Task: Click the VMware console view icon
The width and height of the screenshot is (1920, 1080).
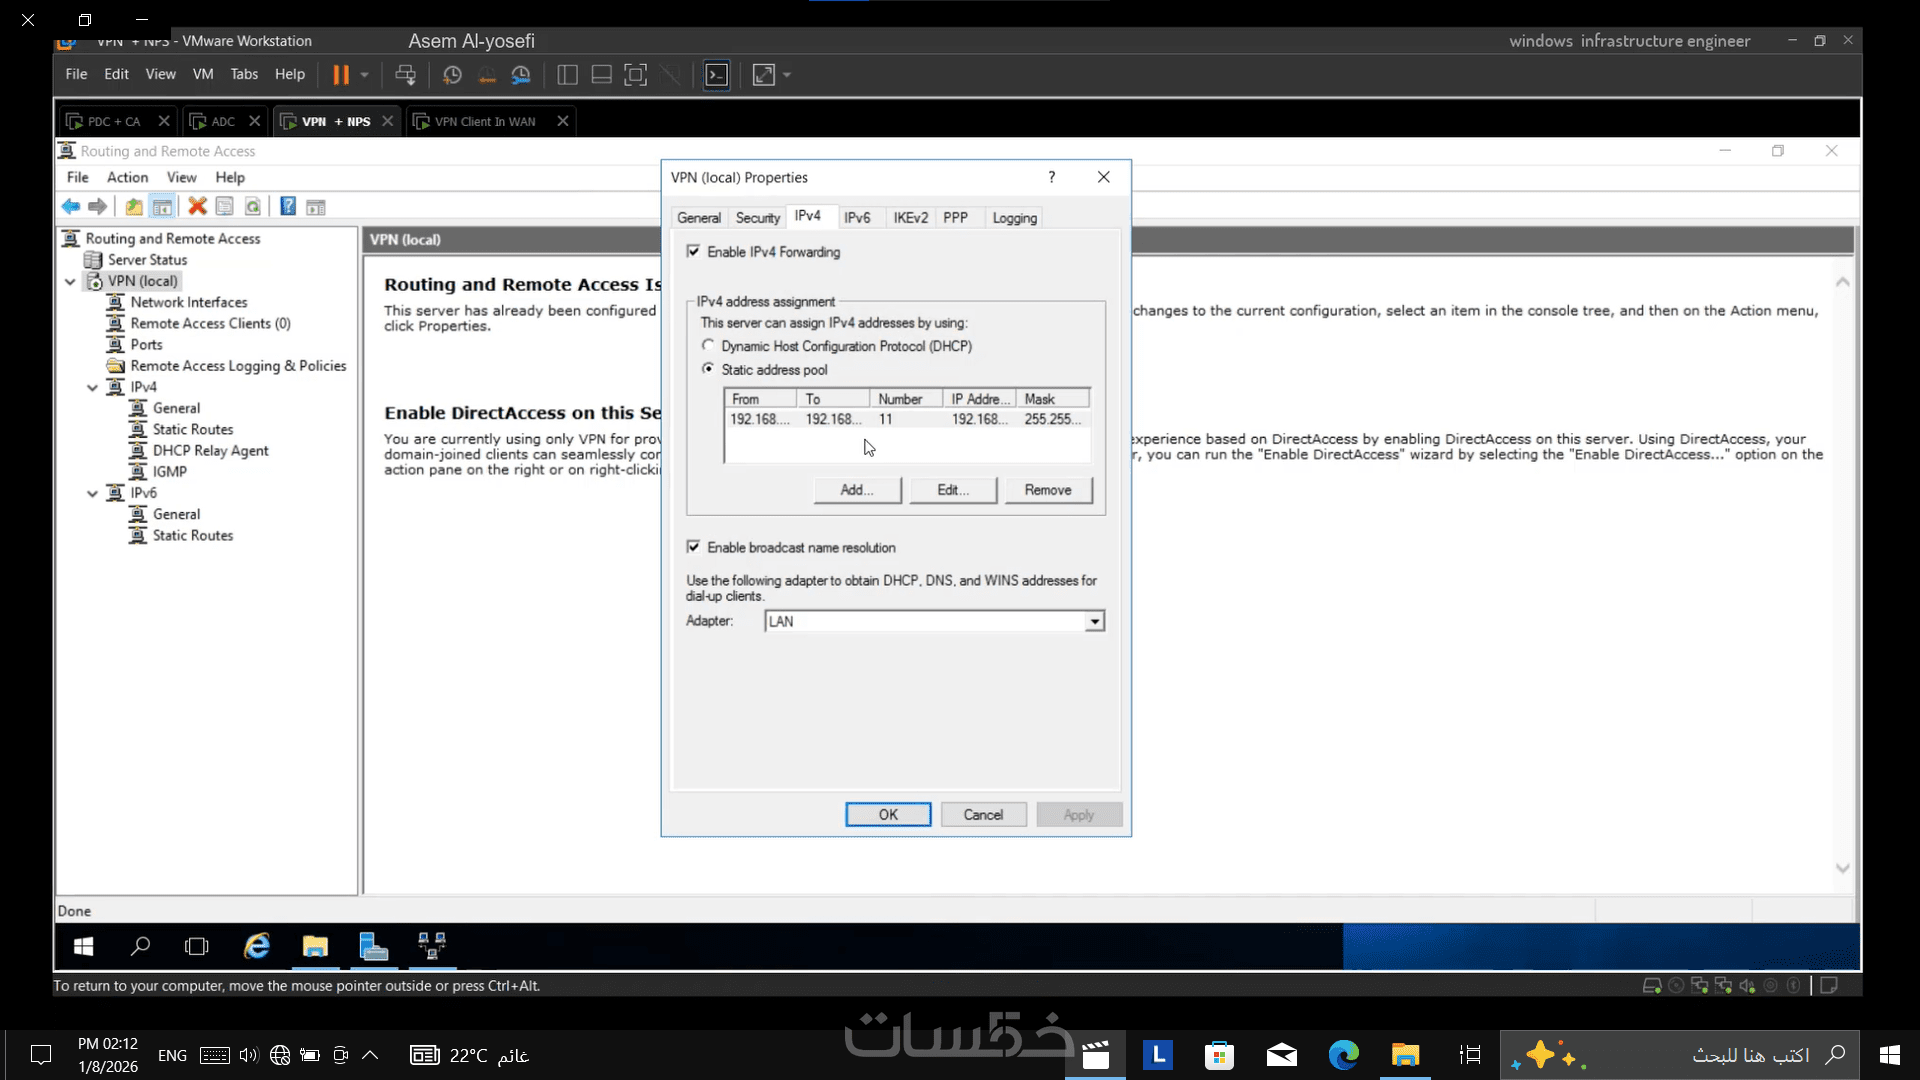Action: [717, 75]
